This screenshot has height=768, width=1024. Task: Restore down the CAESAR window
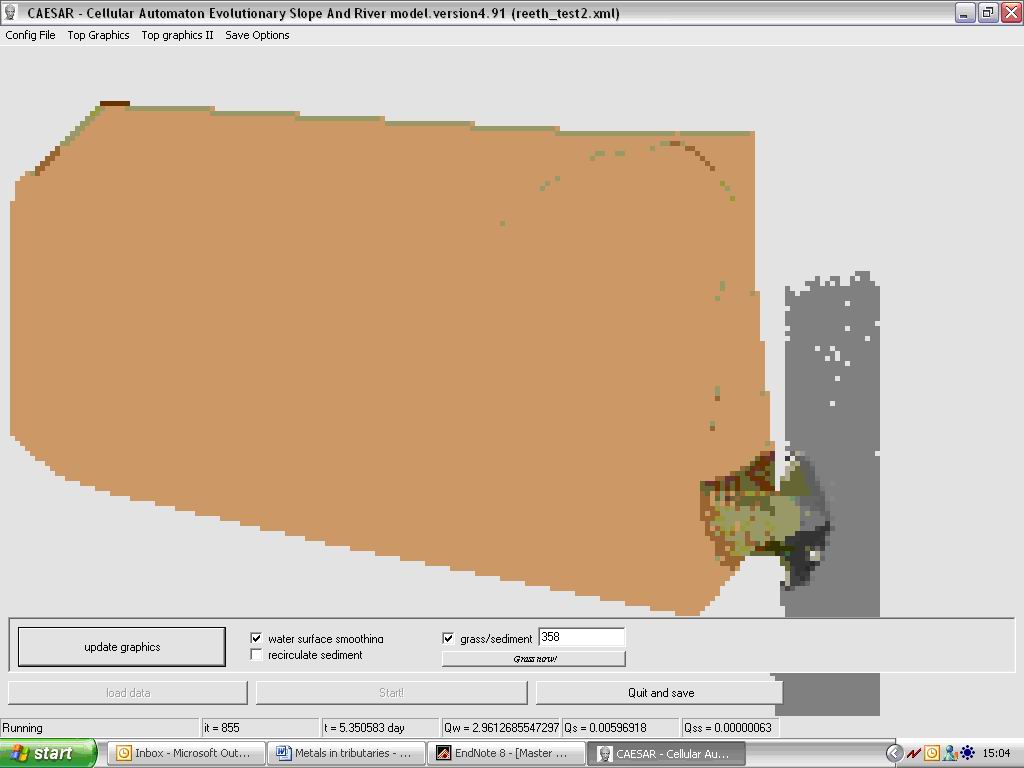(987, 13)
